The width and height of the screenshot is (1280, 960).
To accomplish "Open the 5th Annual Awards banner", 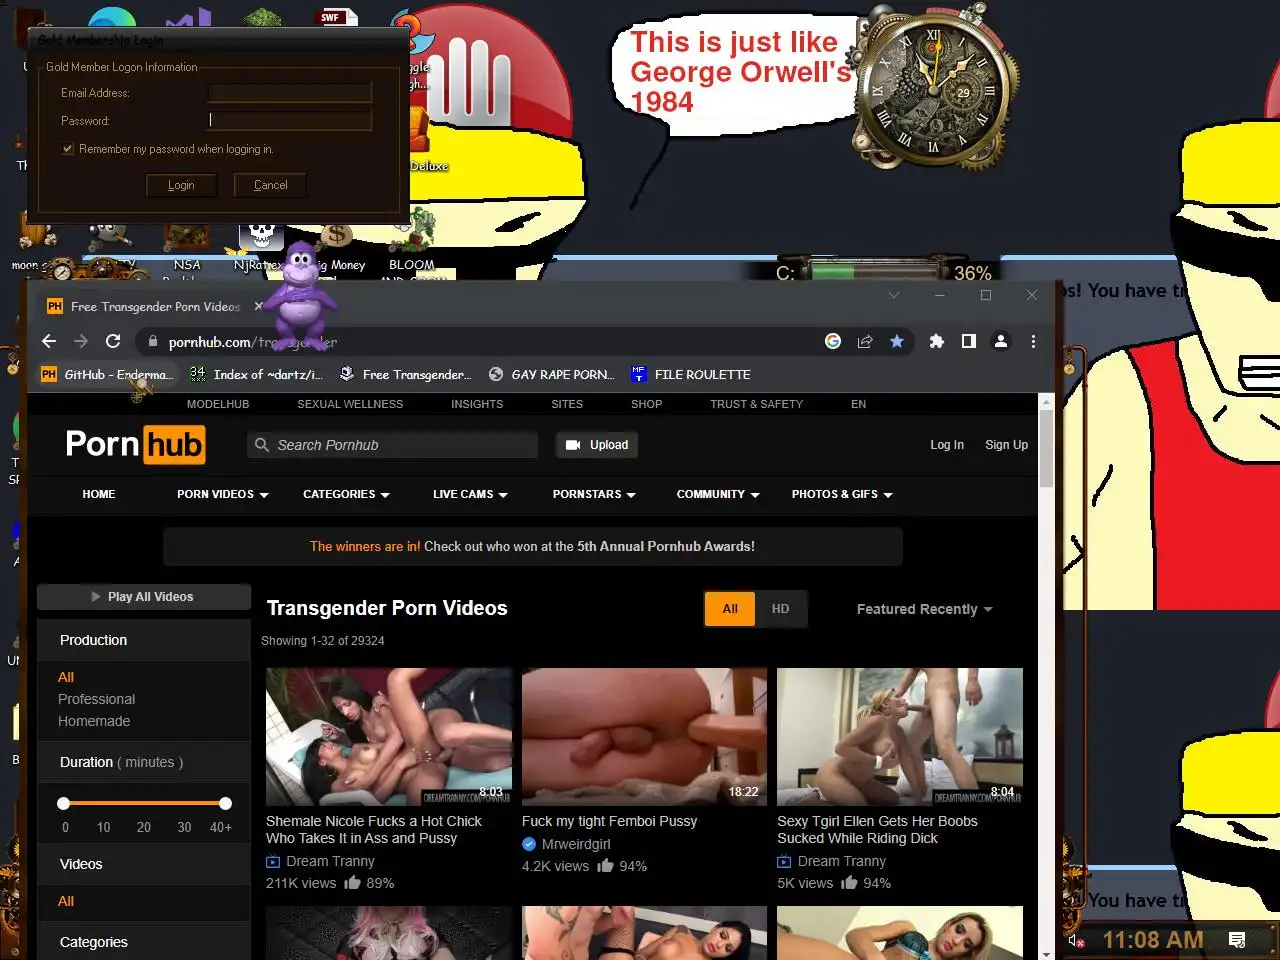I will [532, 546].
